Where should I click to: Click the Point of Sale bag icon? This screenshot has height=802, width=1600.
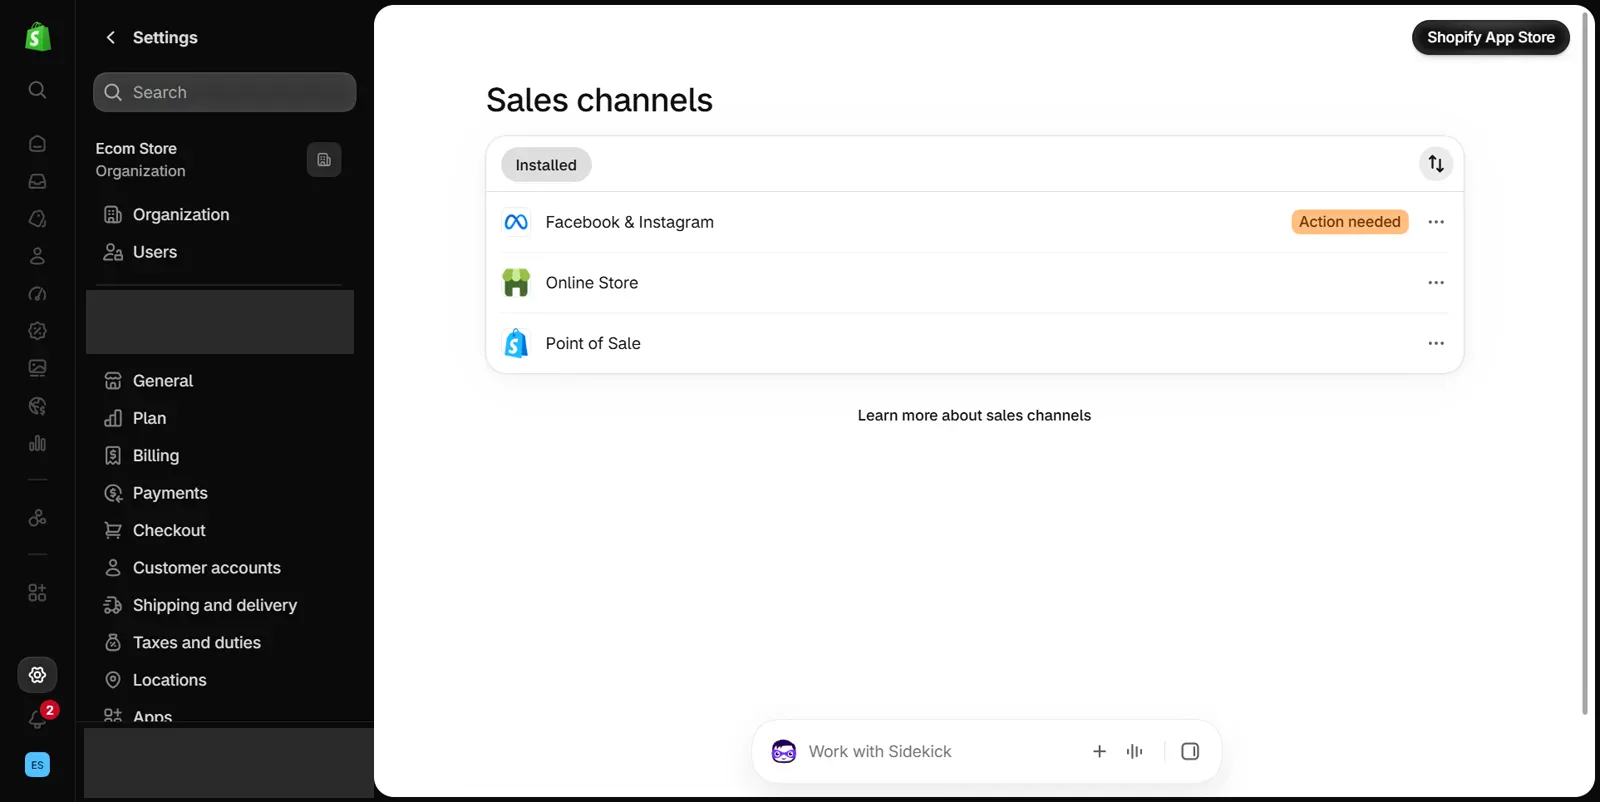pyautogui.click(x=516, y=343)
